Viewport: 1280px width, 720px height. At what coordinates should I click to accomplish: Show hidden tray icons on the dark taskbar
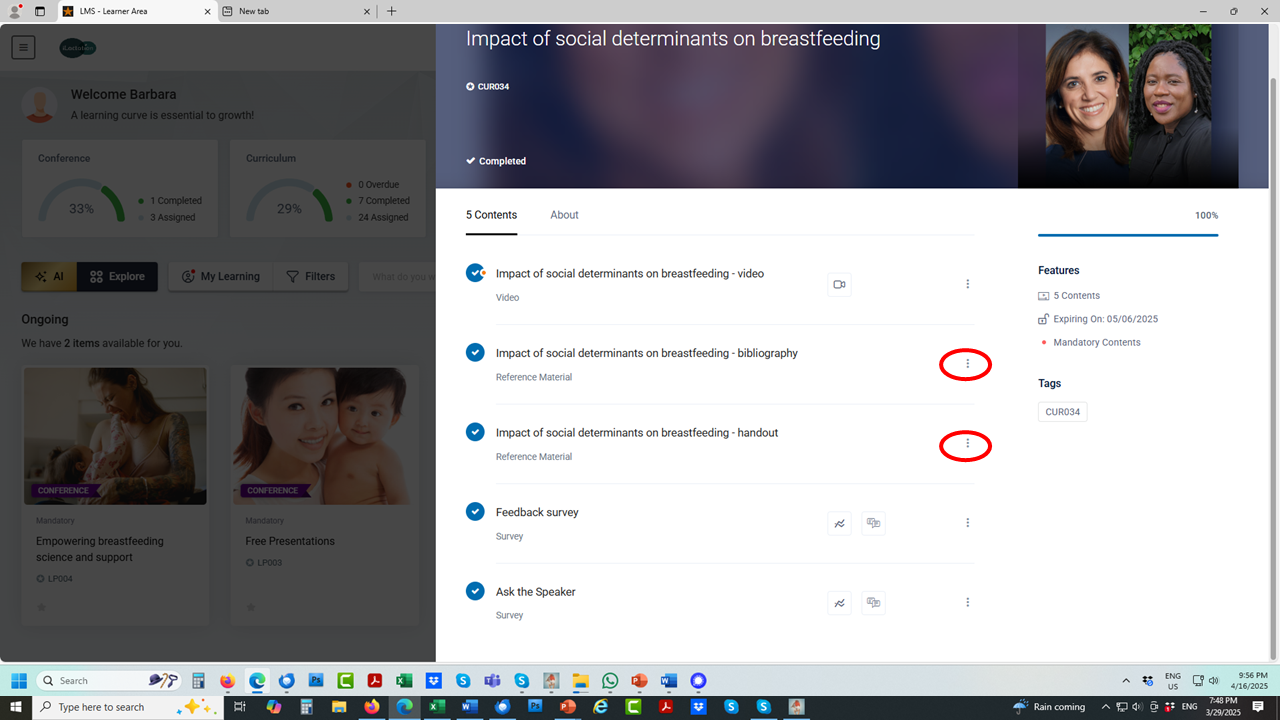click(x=1106, y=707)
